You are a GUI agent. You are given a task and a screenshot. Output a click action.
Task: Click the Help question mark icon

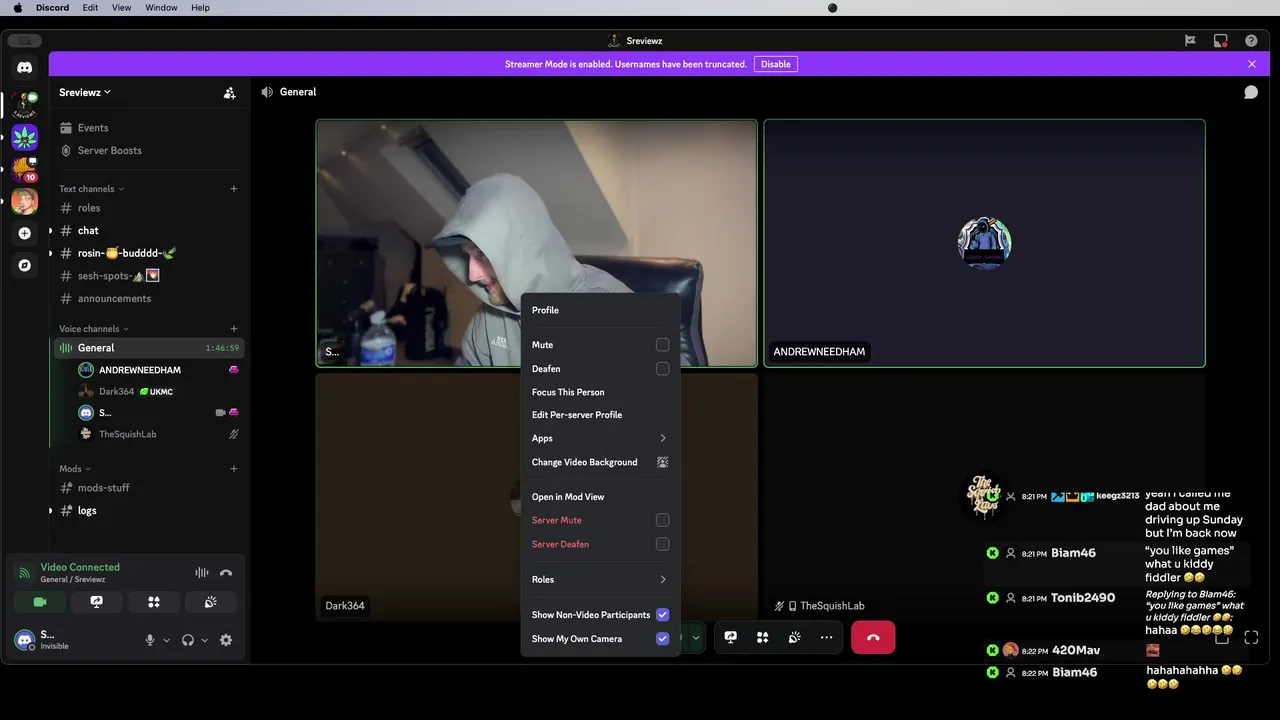1251,41
